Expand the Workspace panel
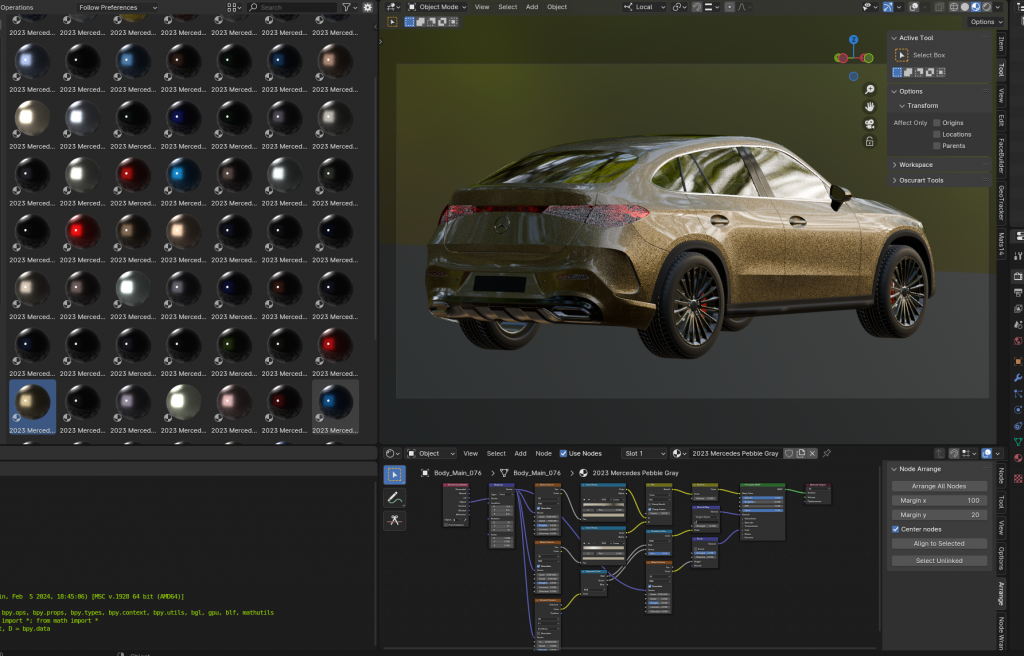Screen dimensions: 1024x656 click(x=915, y=164)
